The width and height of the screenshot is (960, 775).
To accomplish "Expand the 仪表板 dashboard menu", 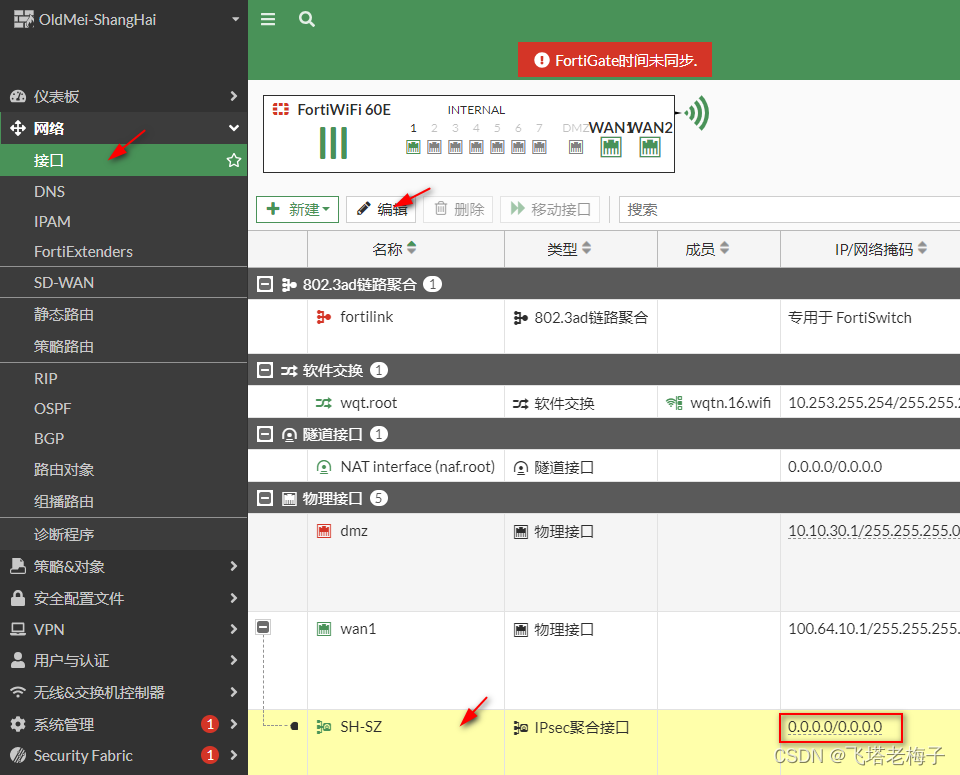I will coord(124,96).
